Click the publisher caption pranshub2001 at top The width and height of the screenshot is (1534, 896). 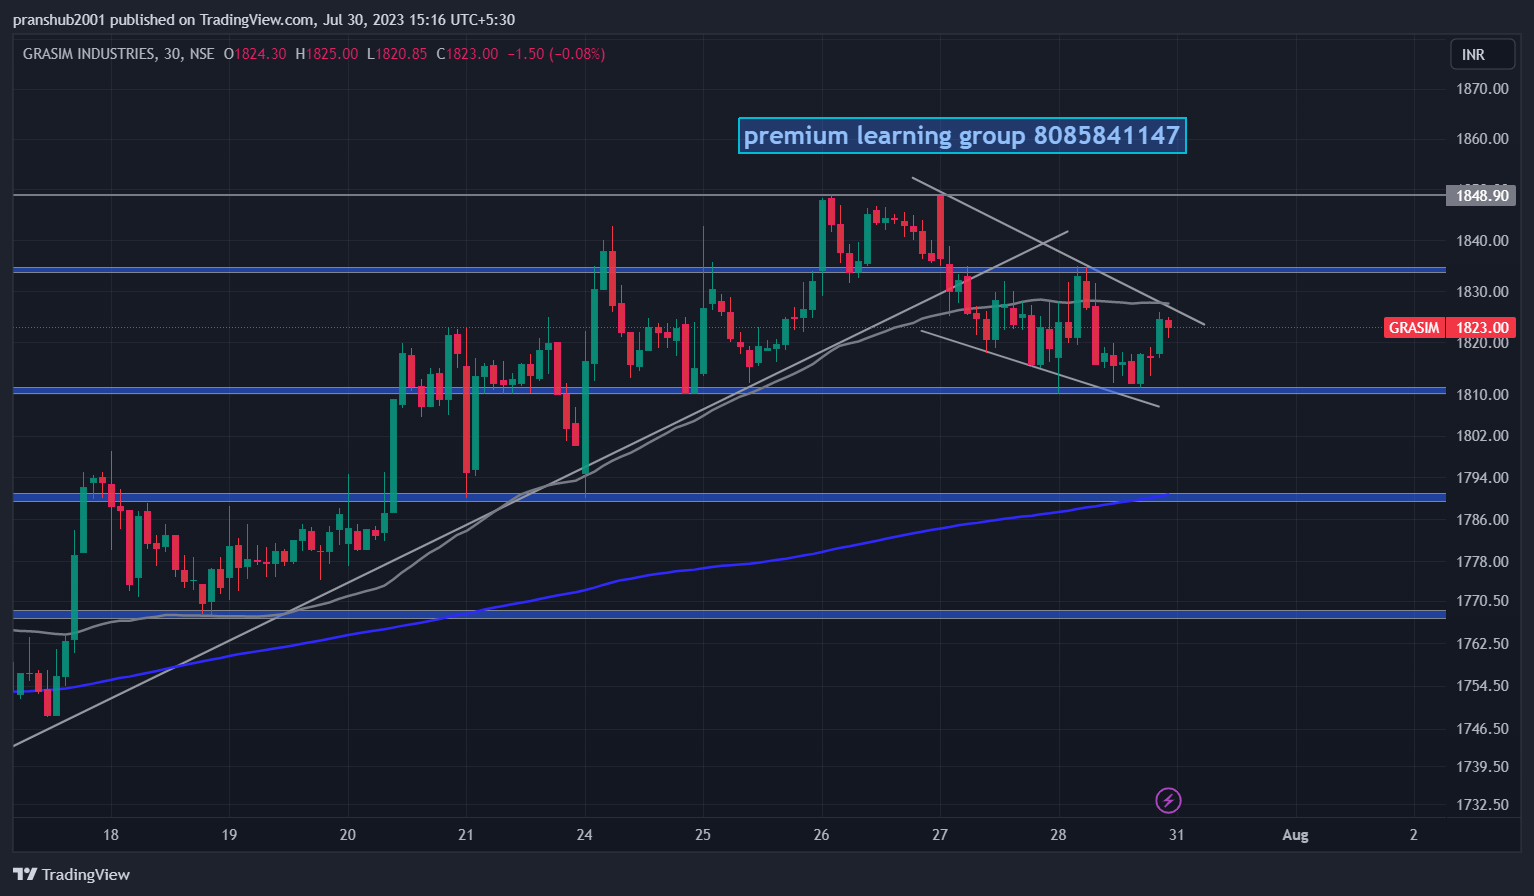click(x=264, y=19)
